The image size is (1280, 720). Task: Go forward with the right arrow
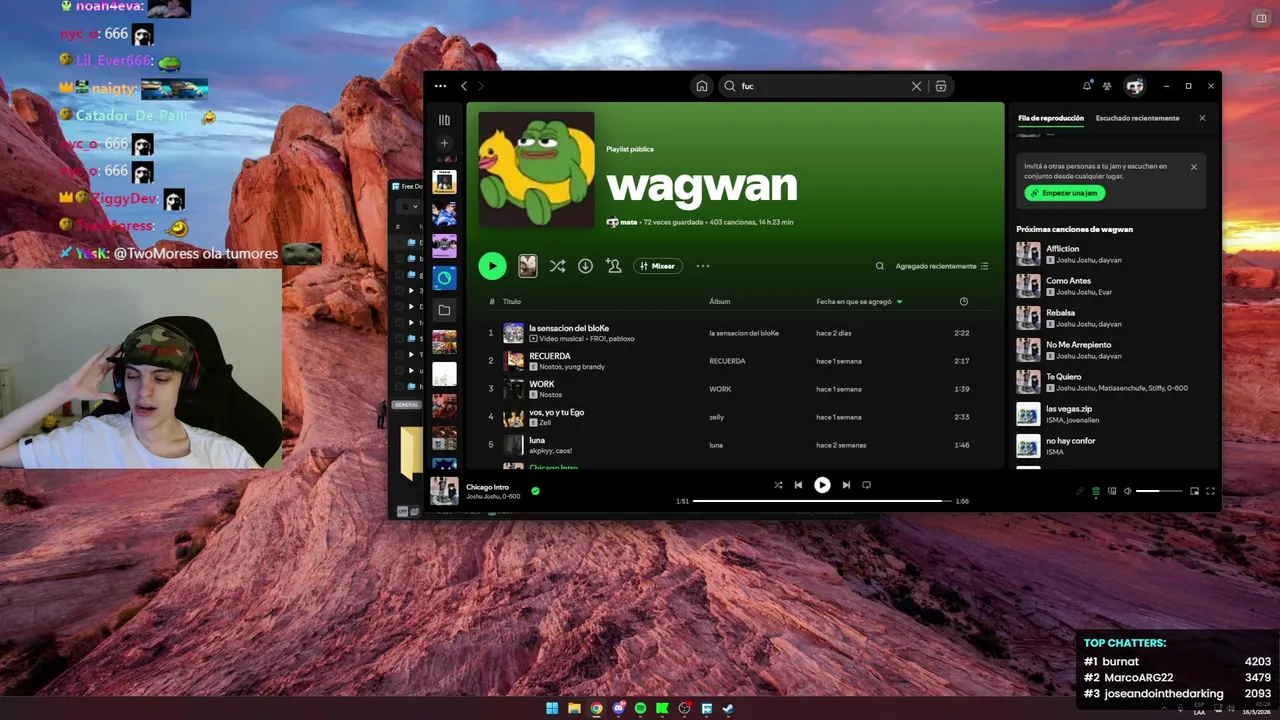(x=480, y=86)
